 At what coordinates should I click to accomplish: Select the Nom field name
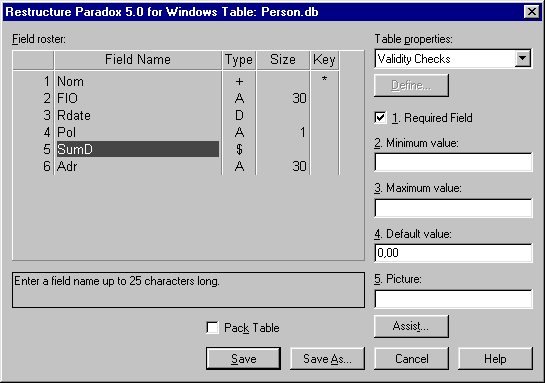[138, 81]
